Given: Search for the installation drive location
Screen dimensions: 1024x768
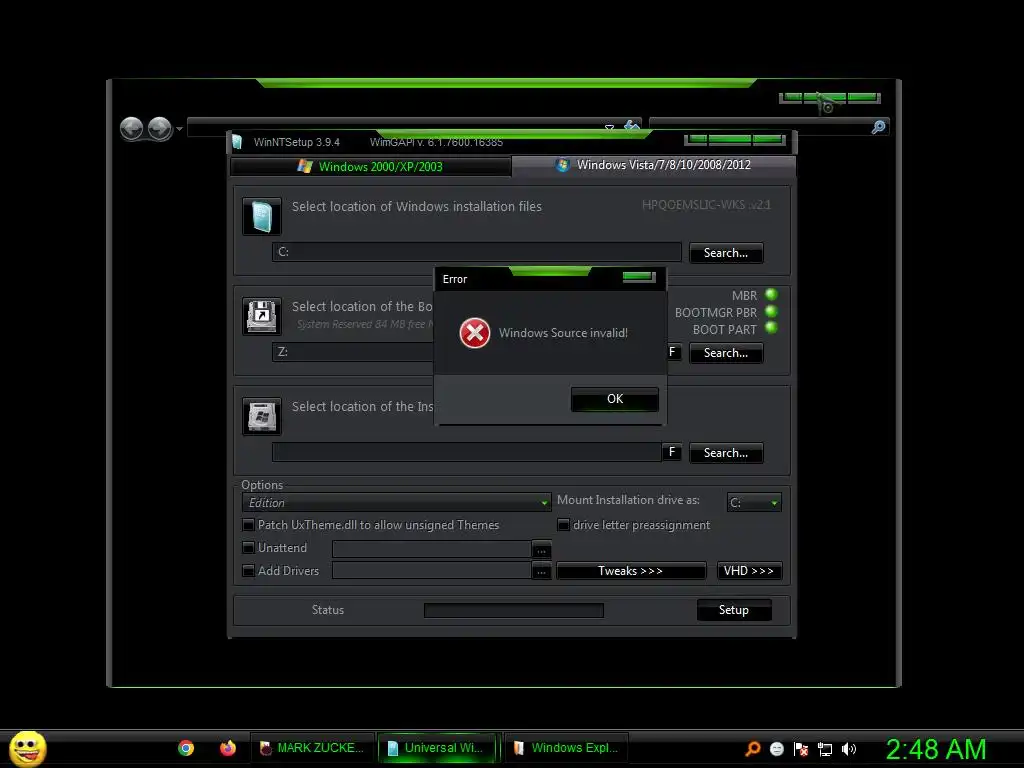Looking at the screenshot, I should tap(726, 453).
